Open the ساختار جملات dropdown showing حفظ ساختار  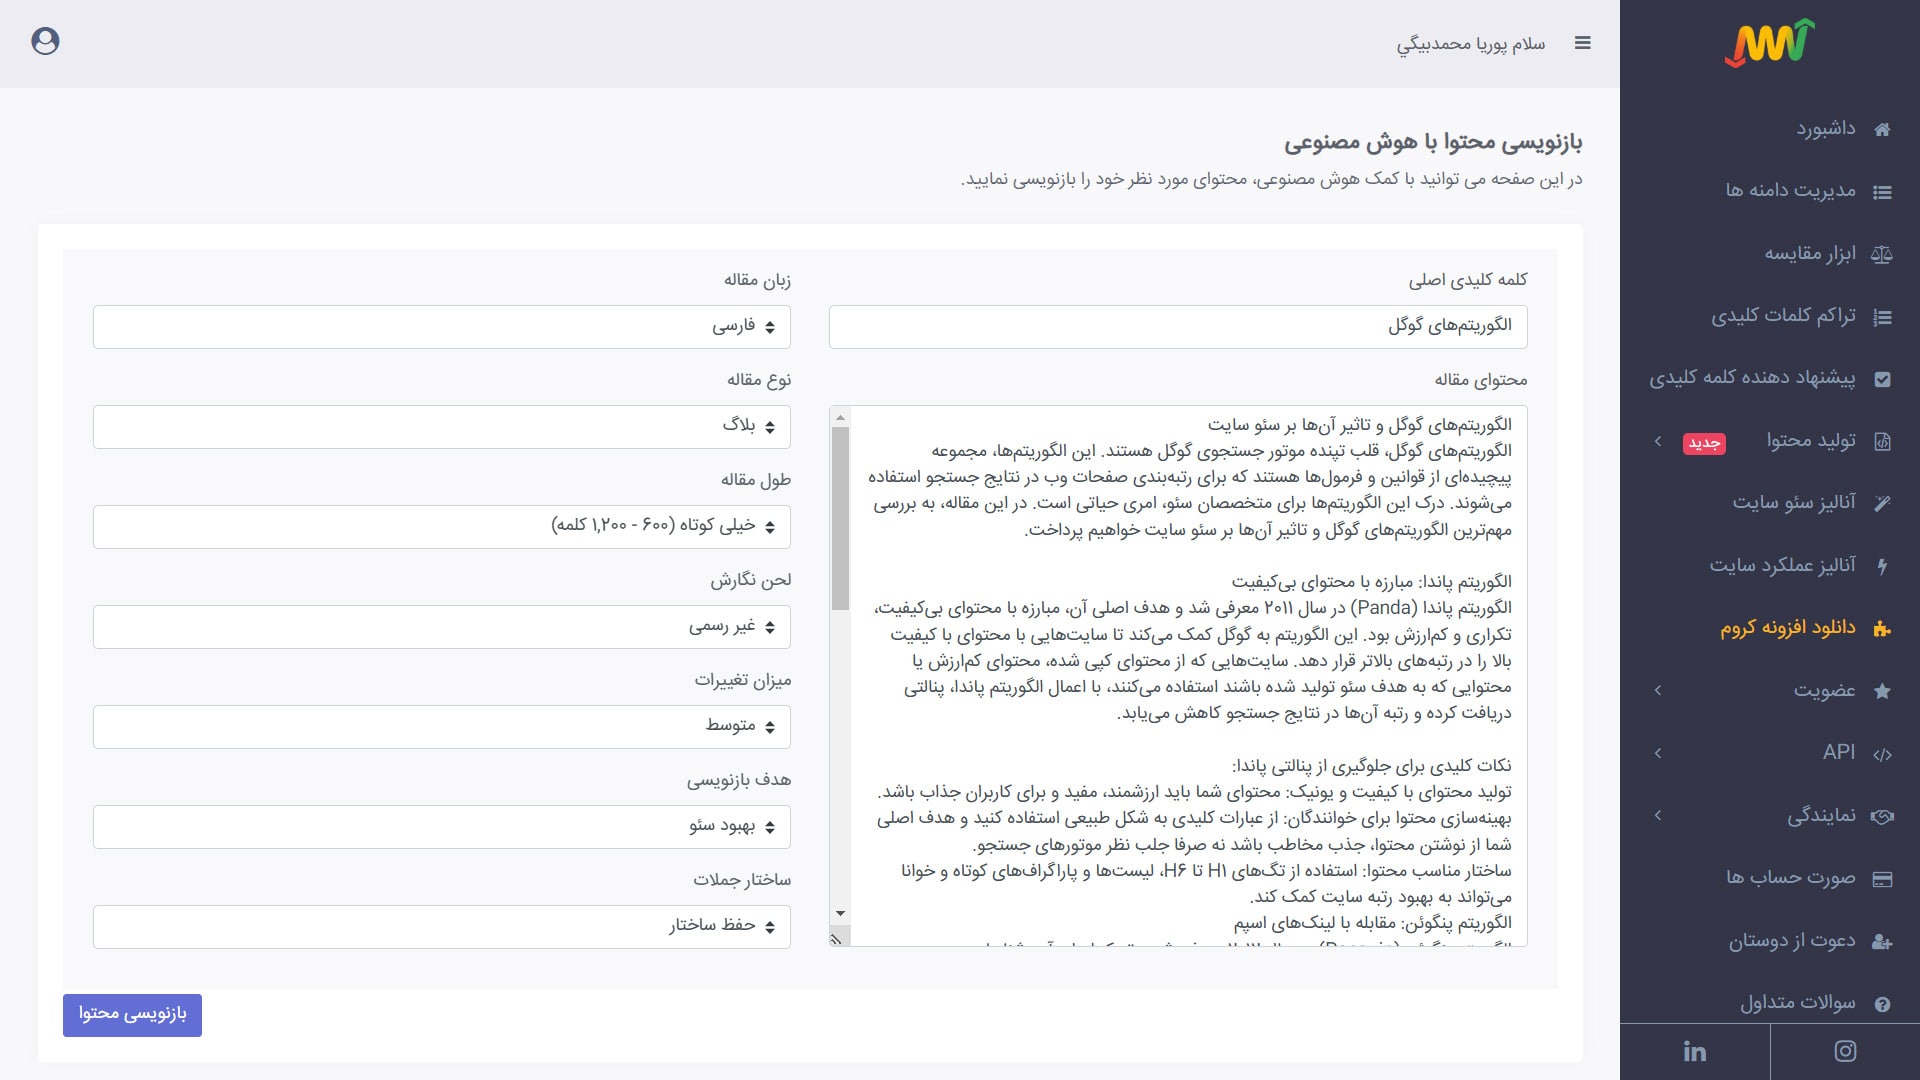(442, 927)
